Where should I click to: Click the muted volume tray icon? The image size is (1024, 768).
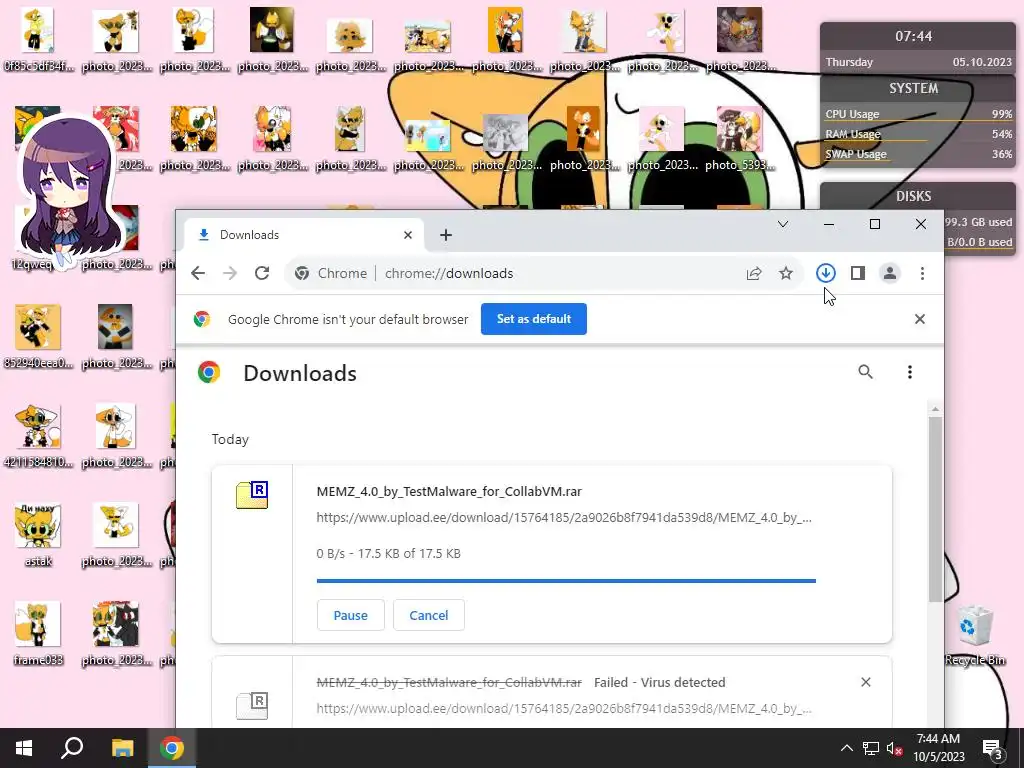pyautogui.click(x=894, y=748)
